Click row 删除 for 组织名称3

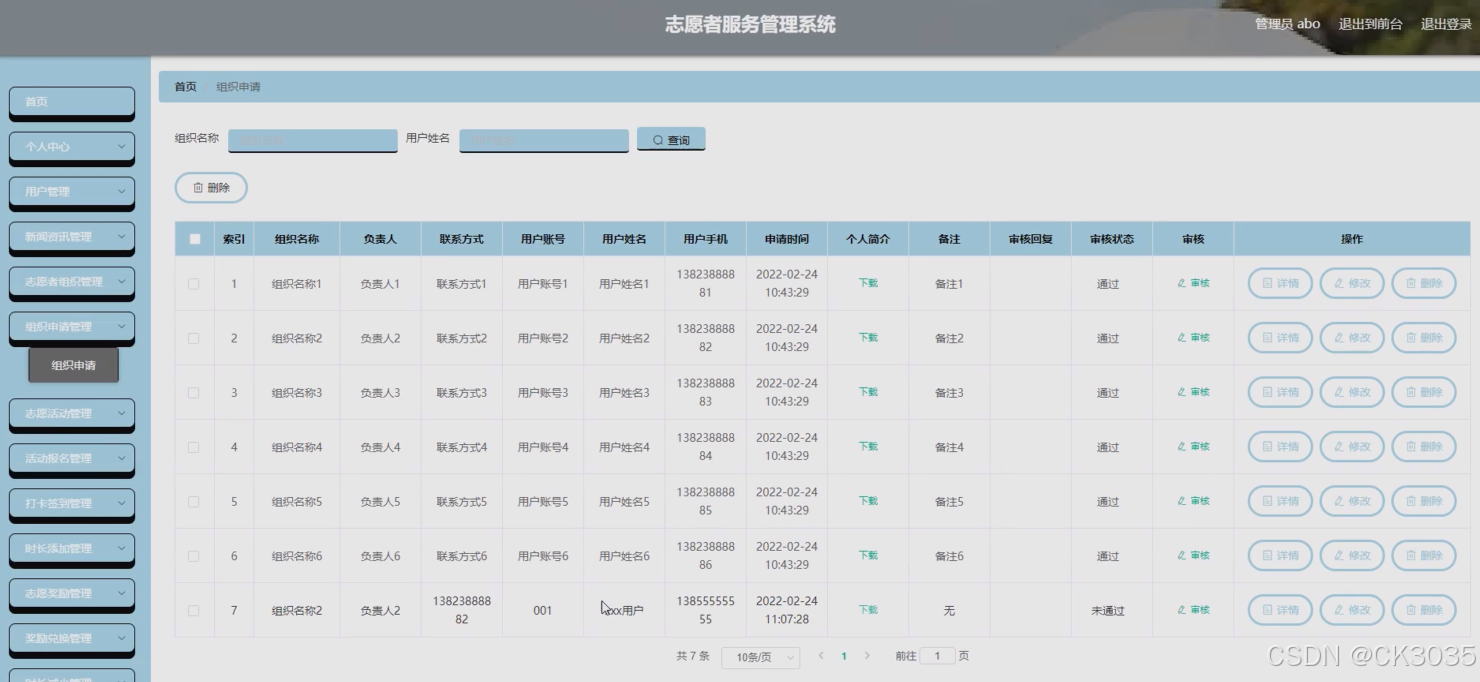tap(1424, 392)
